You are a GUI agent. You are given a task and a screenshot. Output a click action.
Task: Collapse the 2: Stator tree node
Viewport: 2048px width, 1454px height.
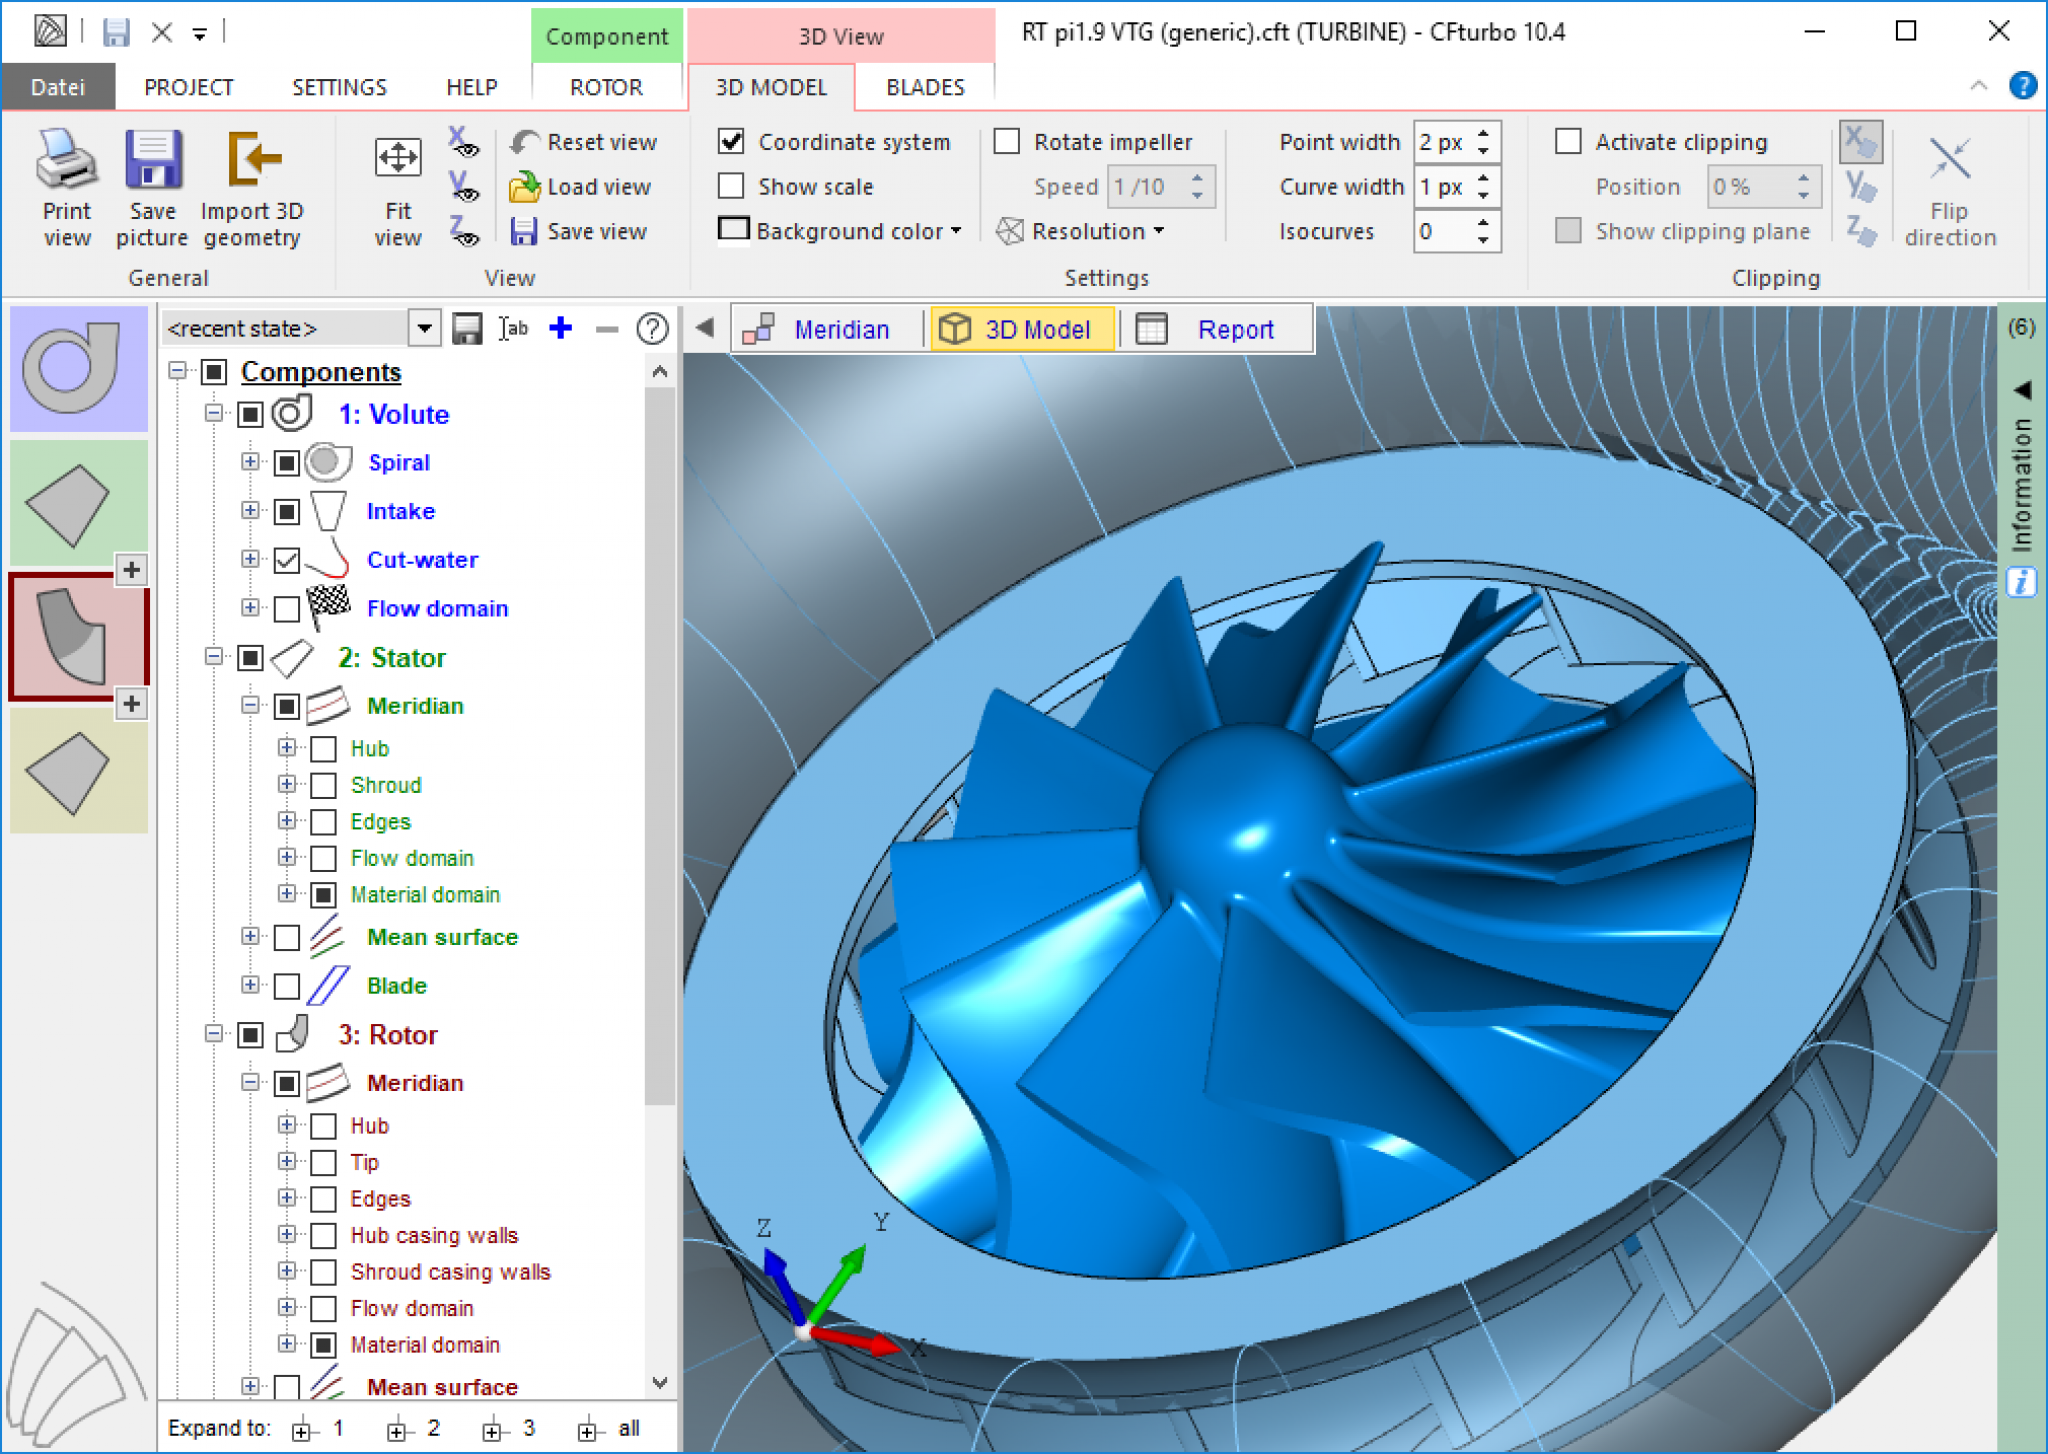[x=213, y=657]
